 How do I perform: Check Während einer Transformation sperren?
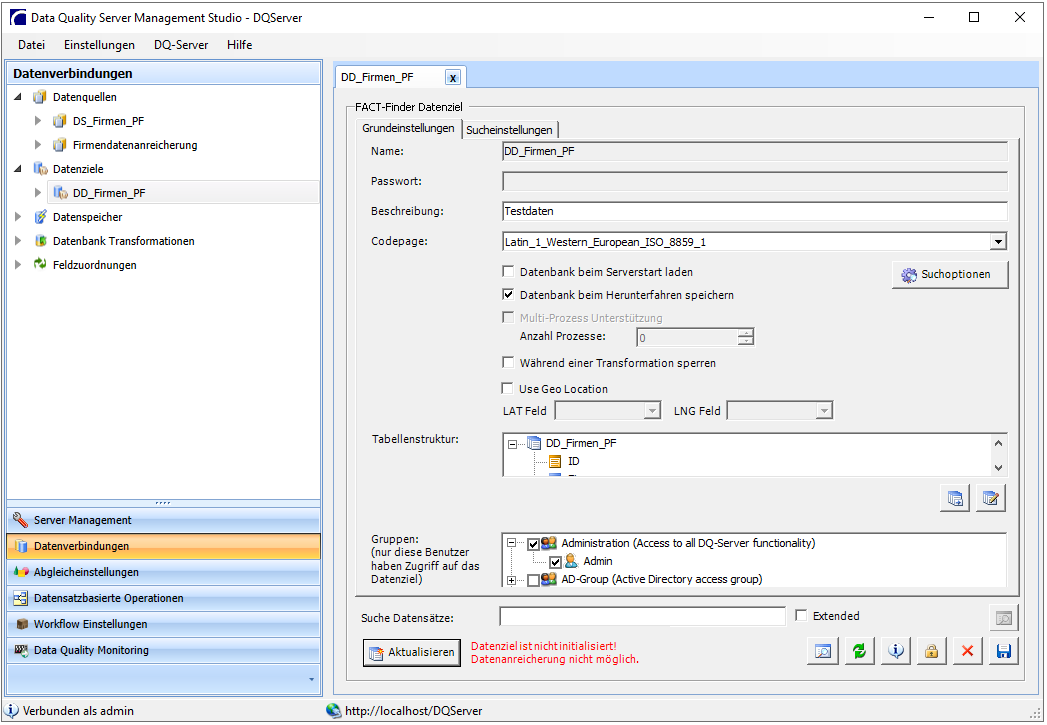(508, 362)
